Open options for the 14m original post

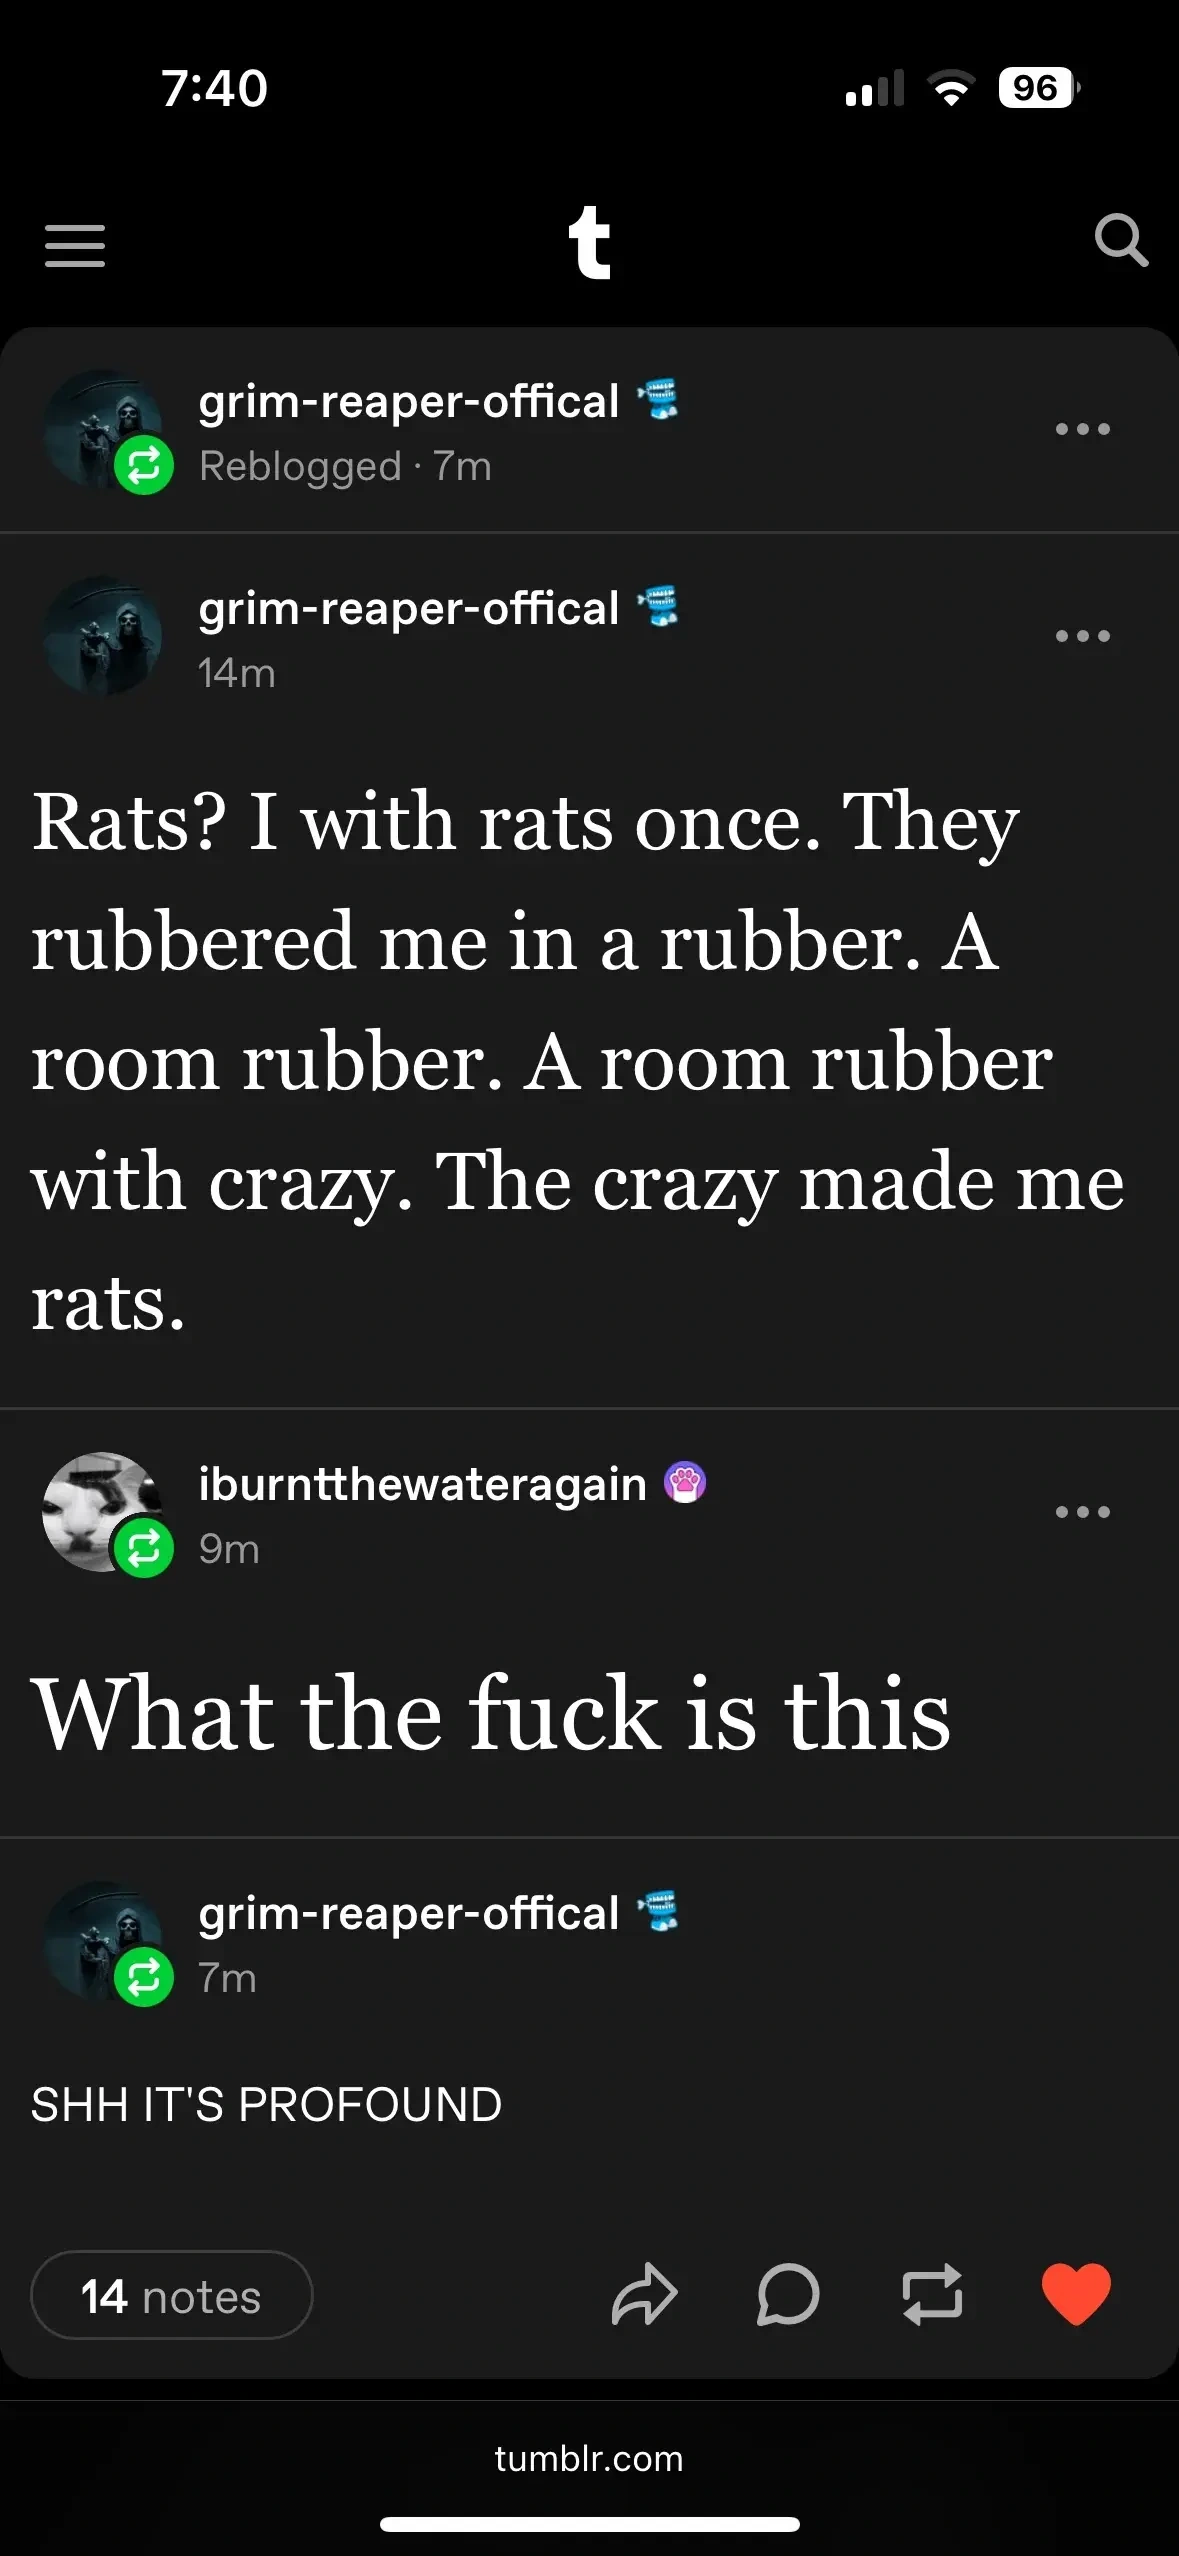pyautogui.click(x=1082, y=636)
